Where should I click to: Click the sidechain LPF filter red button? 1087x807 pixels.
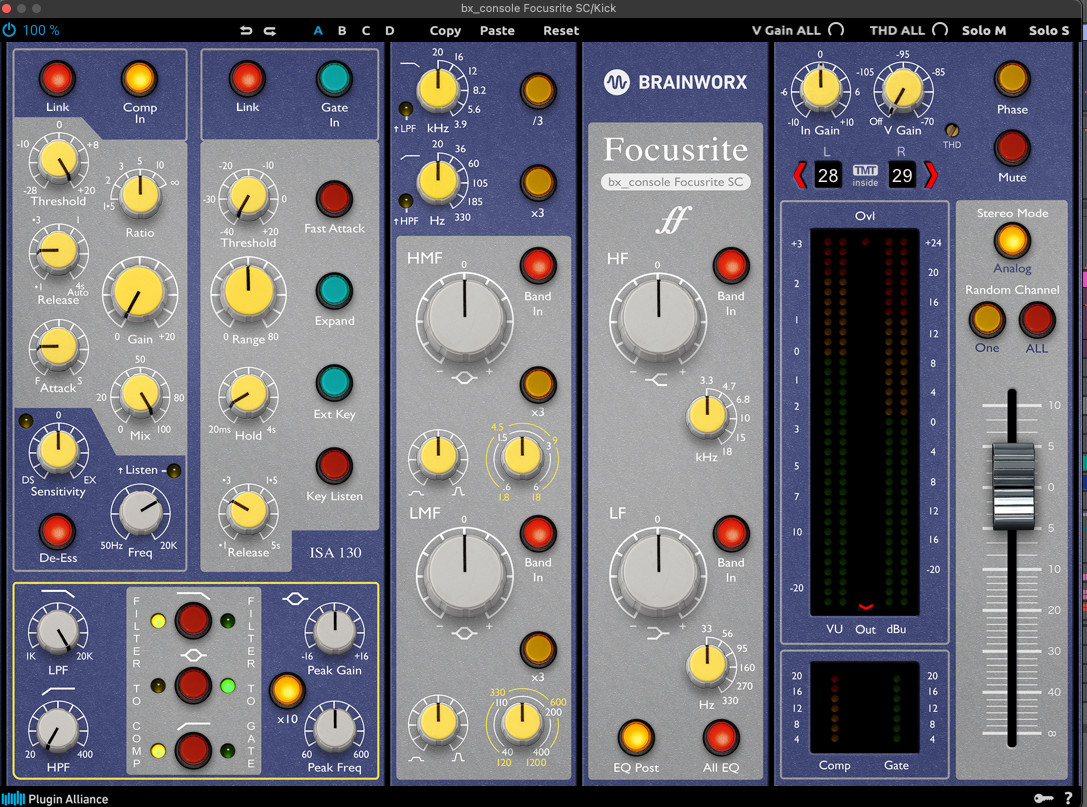pyautogui.click(x=193, y=620)
